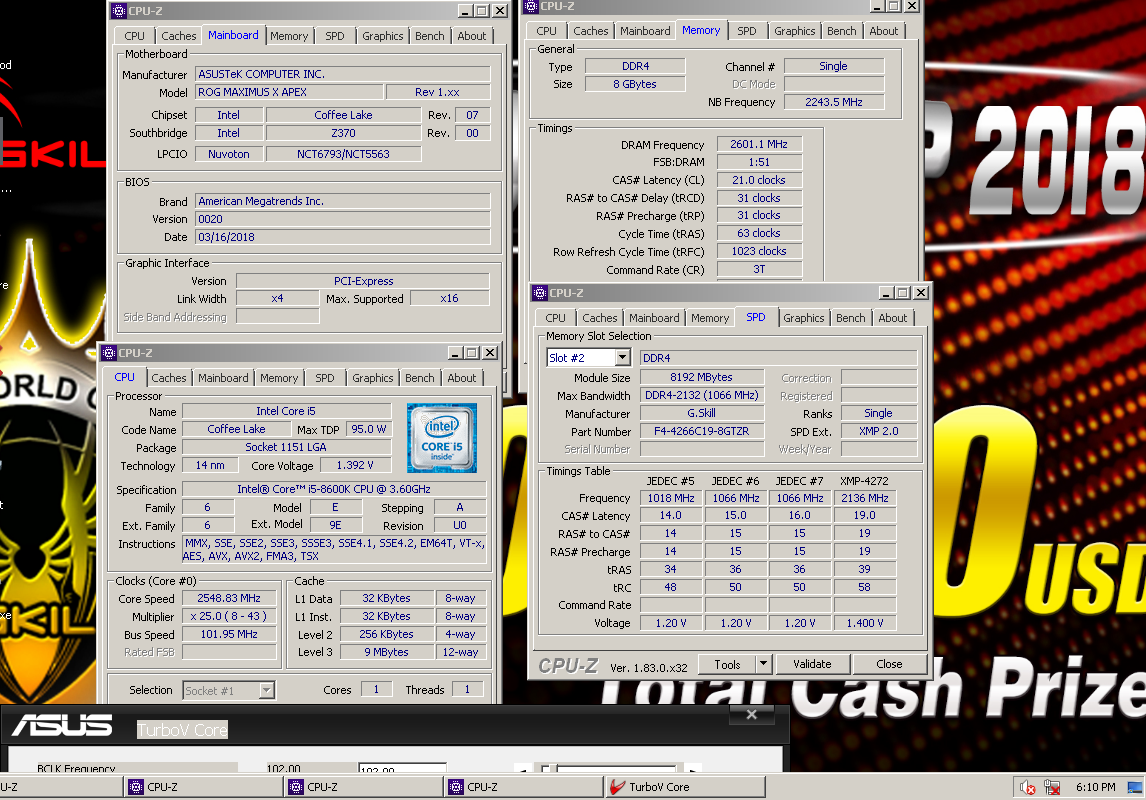Click the 'DDR4-2132 (1066 MHz)' max bandwidth field
The width and height of the screenshot is (1146, 800).
[x=702, y=395]
